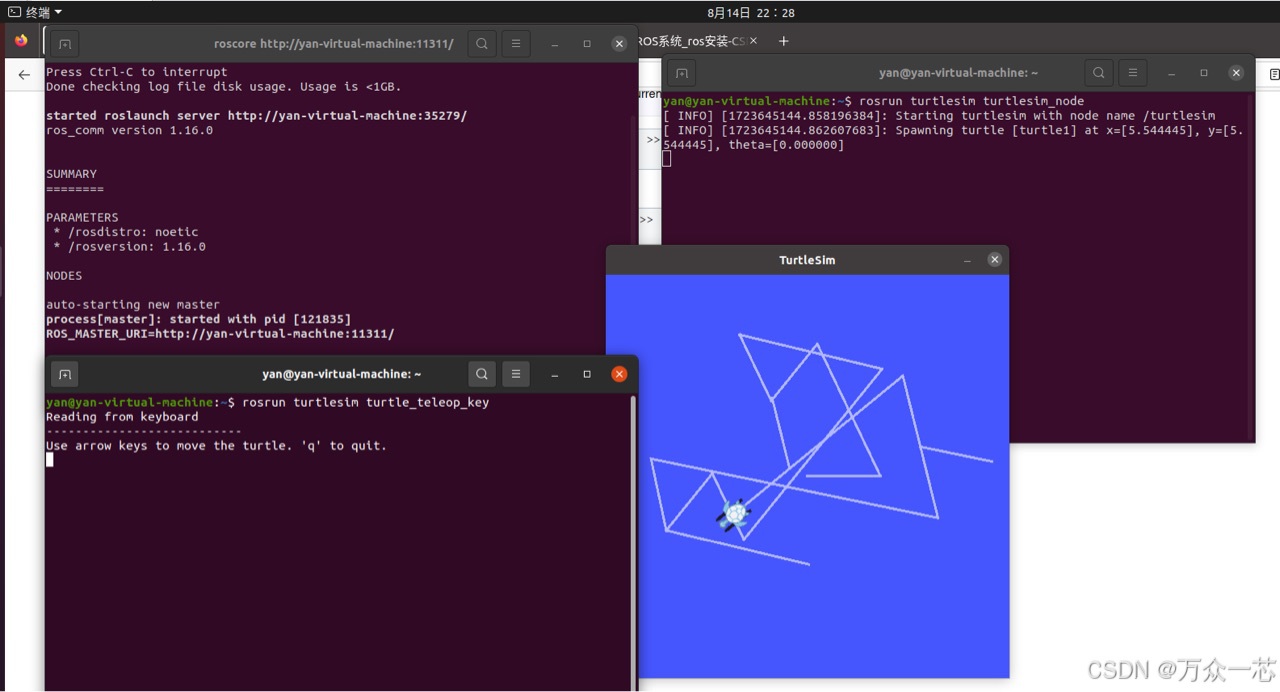
Task: Close the teleop_key terminal with red button
Action: click(x=619, y=374)
